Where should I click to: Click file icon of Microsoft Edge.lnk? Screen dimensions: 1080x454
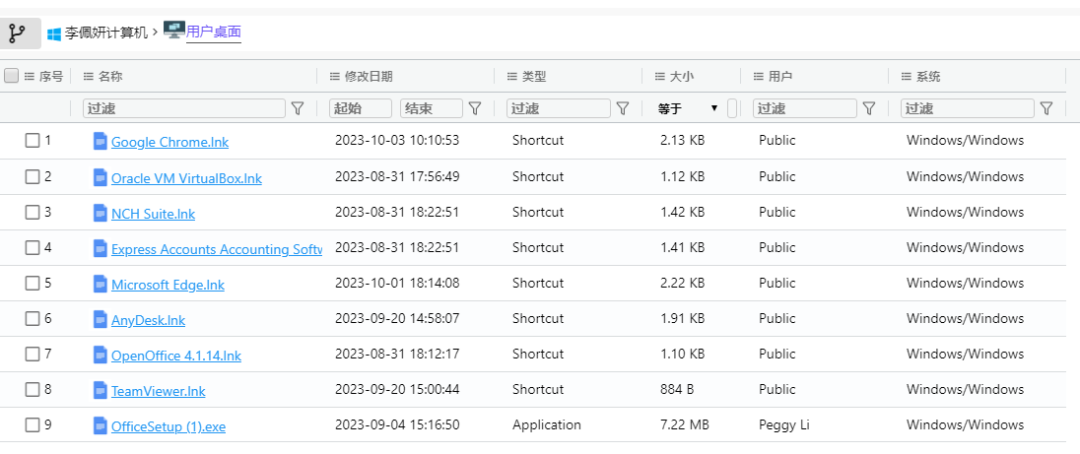click(101, 284)
